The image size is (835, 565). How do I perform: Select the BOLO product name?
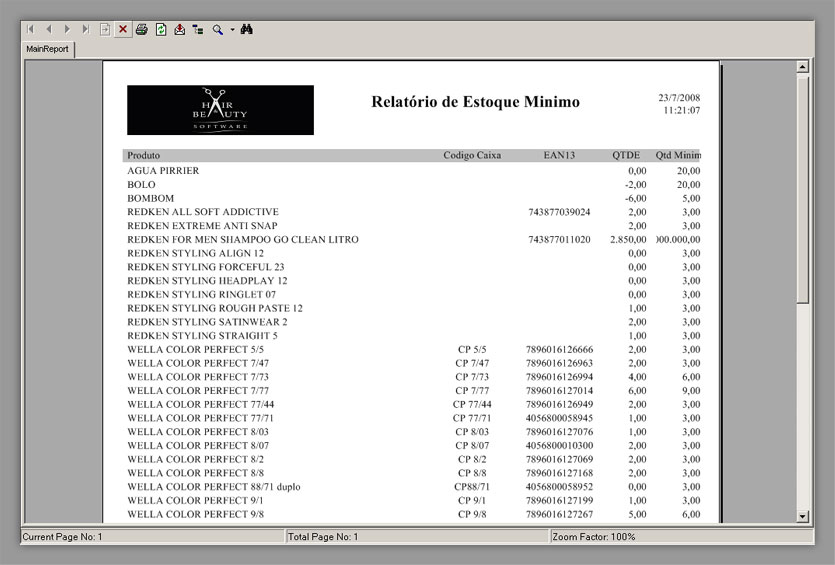(141, 185)
